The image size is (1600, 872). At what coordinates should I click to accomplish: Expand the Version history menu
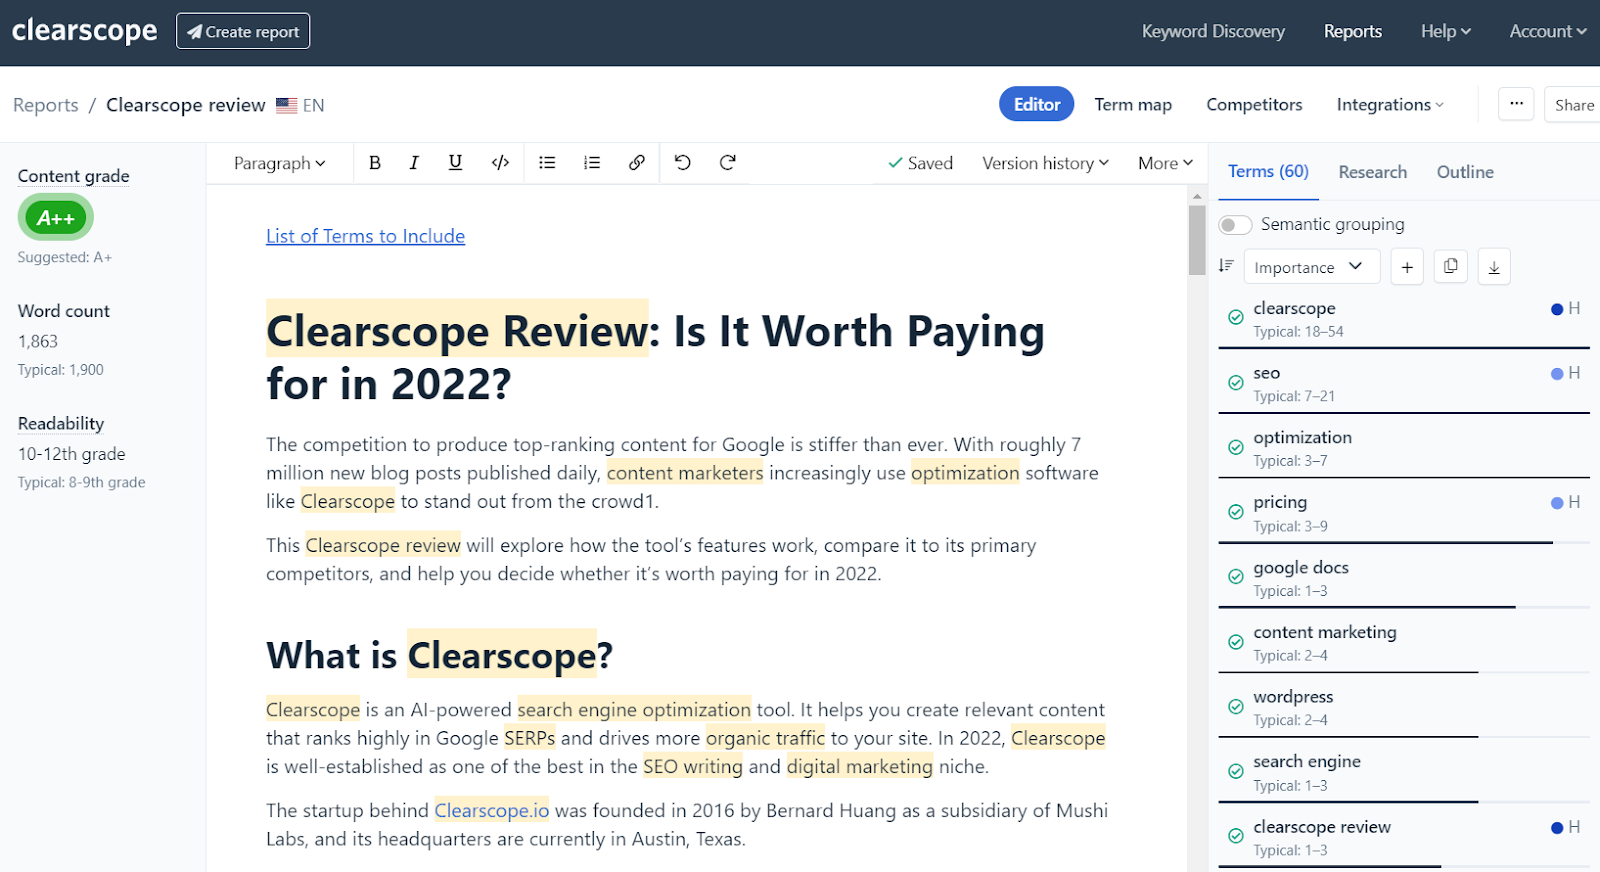click(x=1045, y=163)
